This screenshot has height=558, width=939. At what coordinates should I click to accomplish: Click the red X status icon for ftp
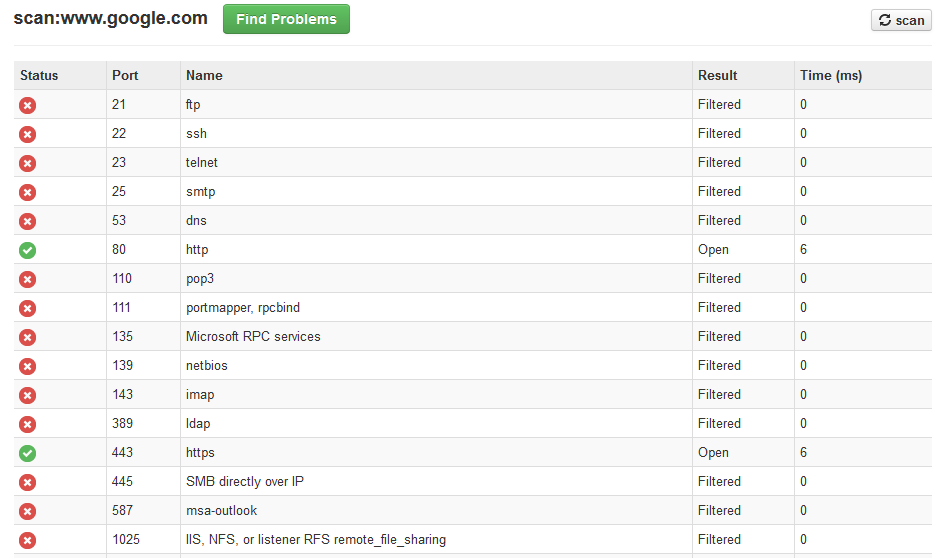pyautogui.click(x=28, y=105)
